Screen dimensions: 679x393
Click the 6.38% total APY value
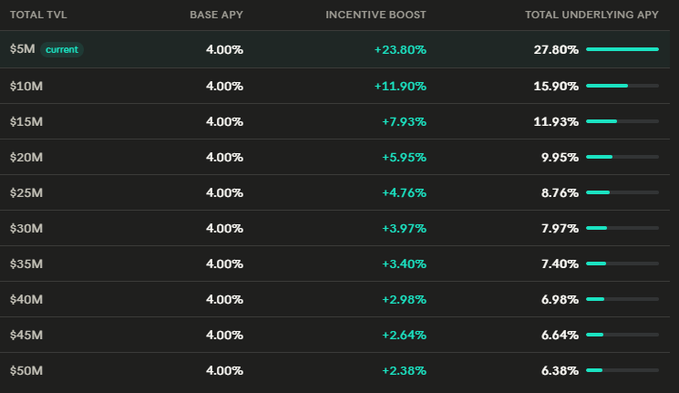560,370
